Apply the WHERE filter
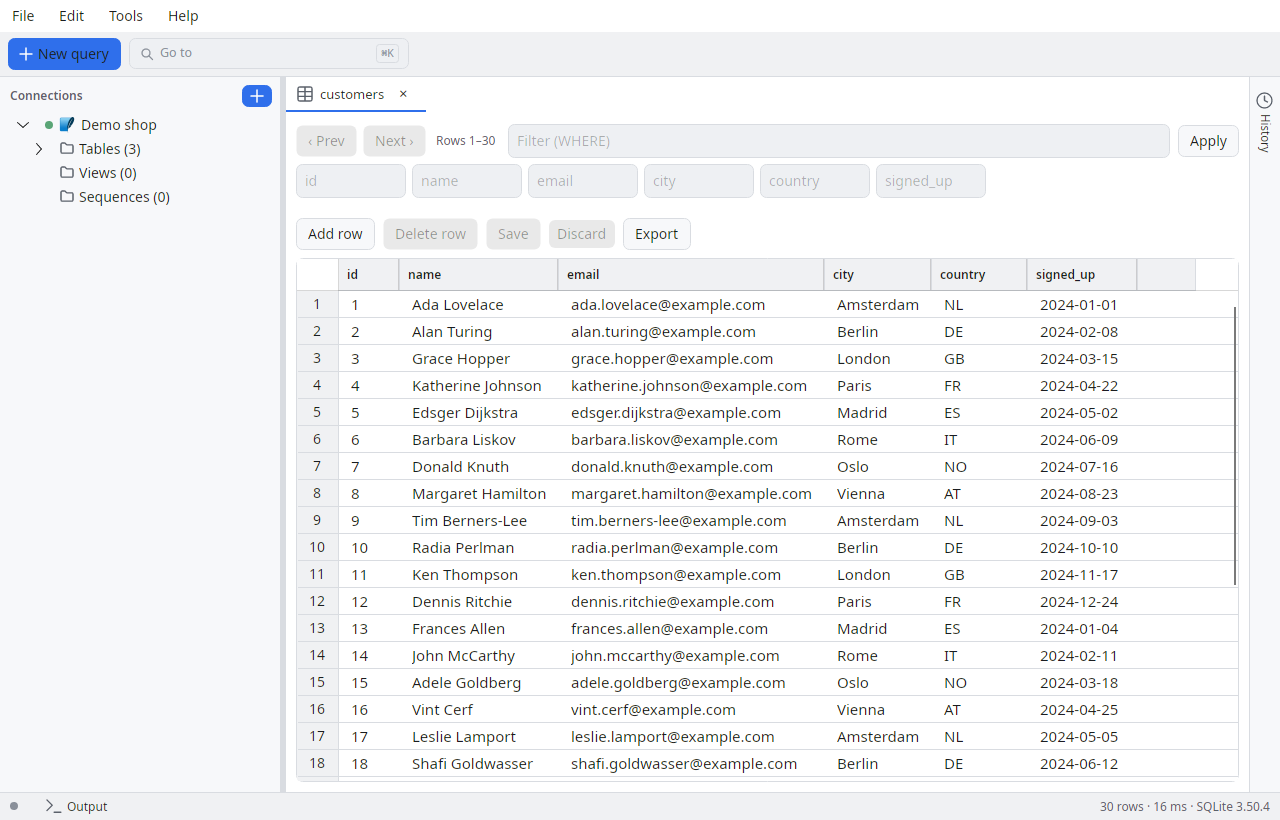This screenshot has width=1280, height=820. pos(1208,141)
